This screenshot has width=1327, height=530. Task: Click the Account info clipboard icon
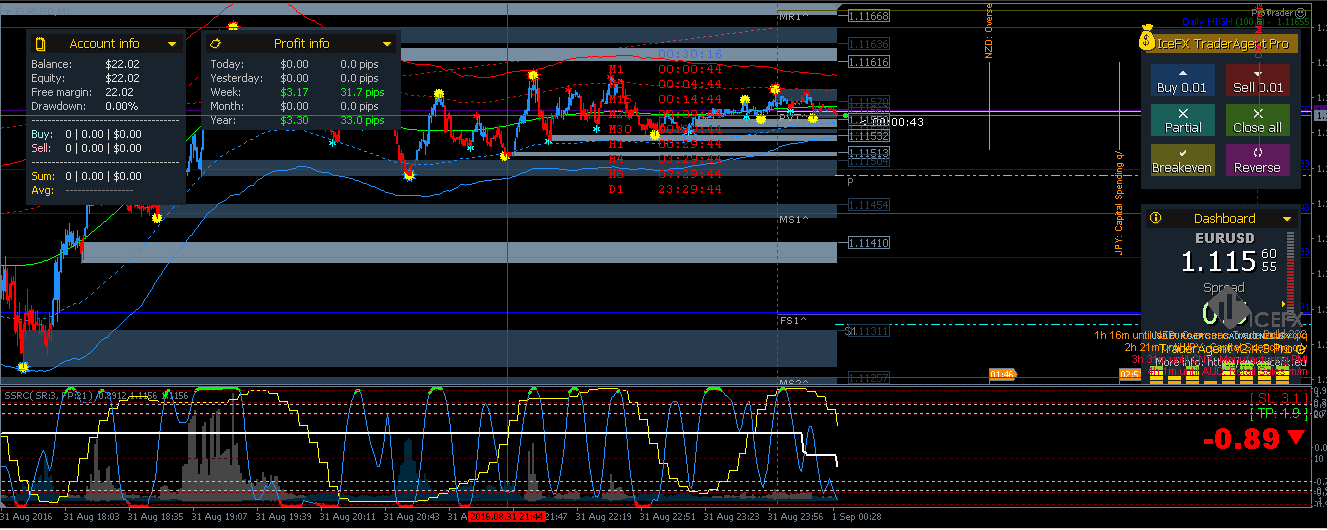coord(41,44)
